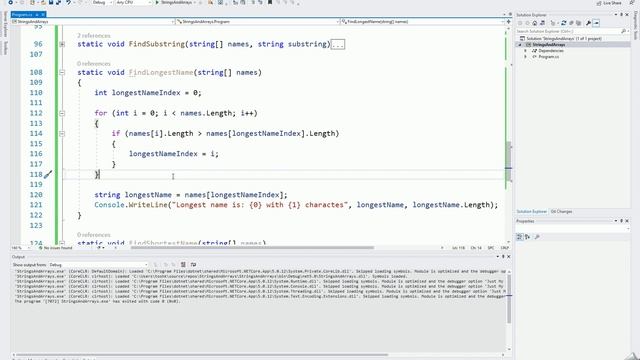Screen dimensions: 640x360
Task: Open the 'Show output from' Debug dropdown
Action: (x=98, y=265)
